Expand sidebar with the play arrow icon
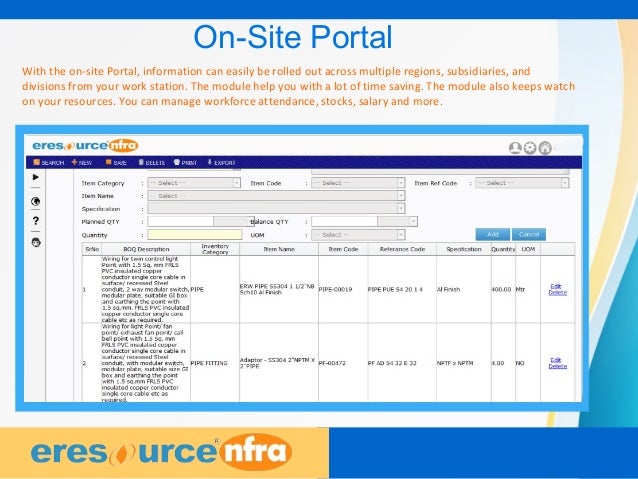Screen dimensions: 638x479 (x=35, y=177)
